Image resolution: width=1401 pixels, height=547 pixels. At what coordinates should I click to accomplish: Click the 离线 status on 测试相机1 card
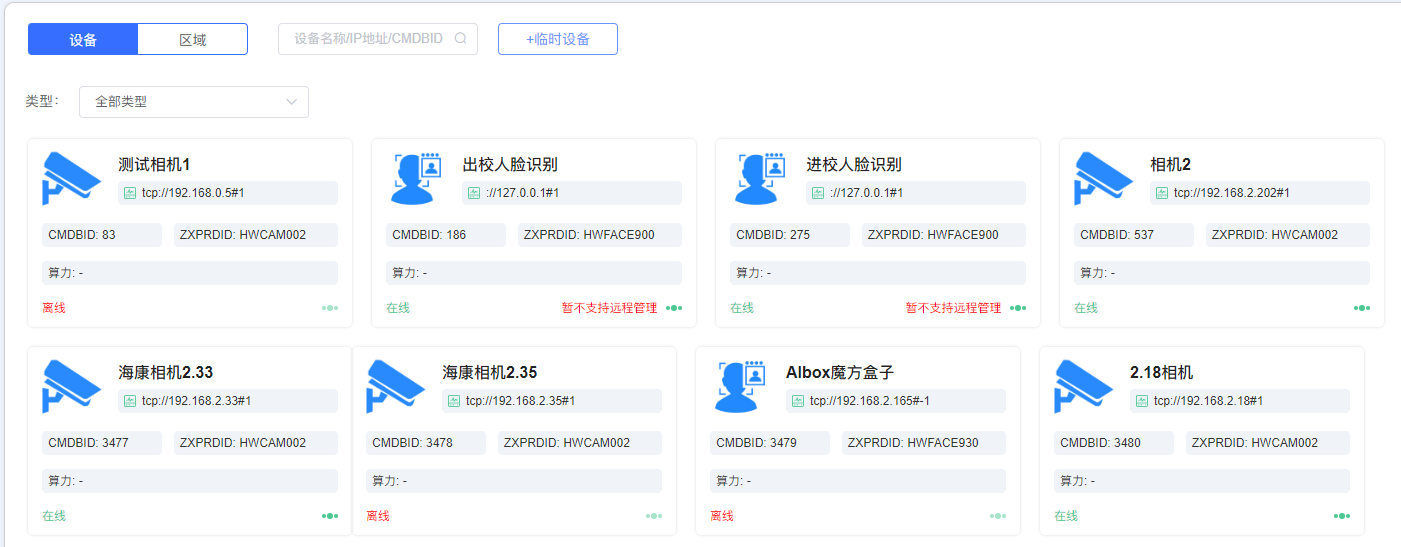pos(54,308)
